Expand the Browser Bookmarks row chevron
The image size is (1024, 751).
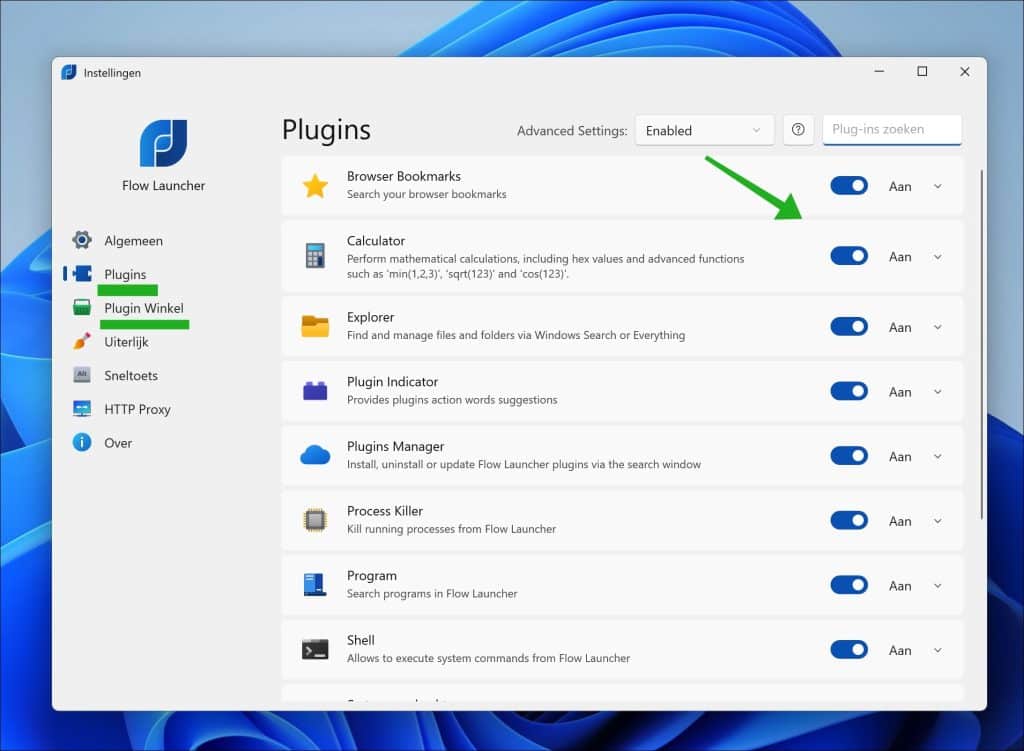click(x=938, y=187)
